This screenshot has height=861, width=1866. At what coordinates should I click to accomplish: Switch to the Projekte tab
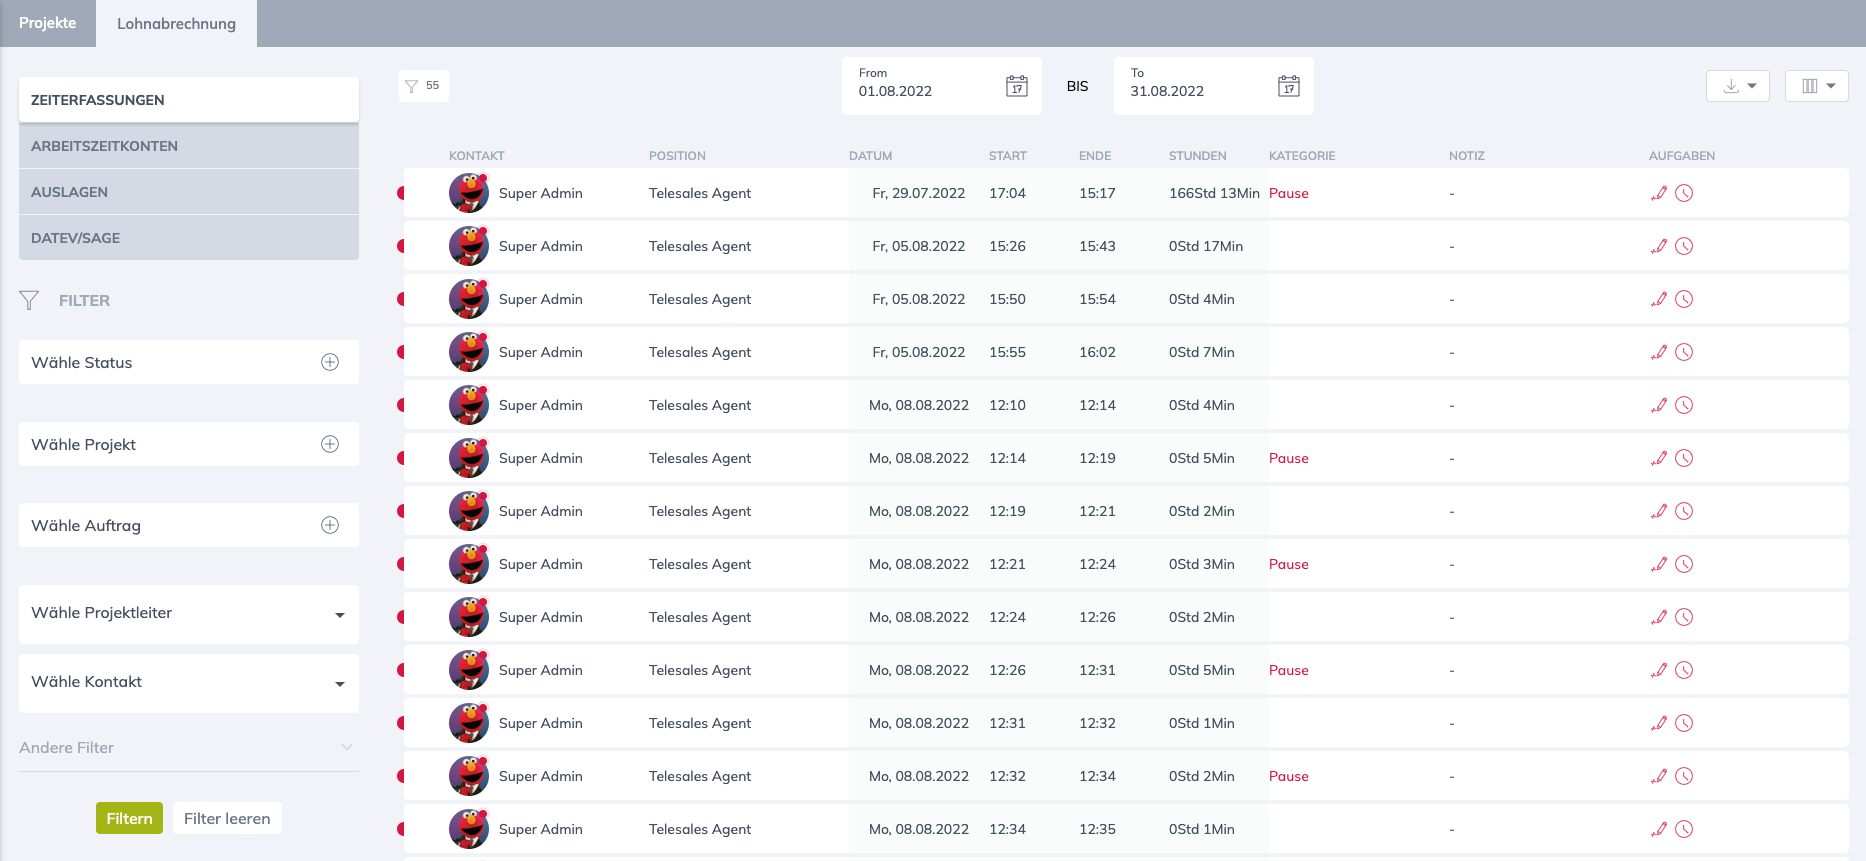pyautogui.click(x=47, y=23)
